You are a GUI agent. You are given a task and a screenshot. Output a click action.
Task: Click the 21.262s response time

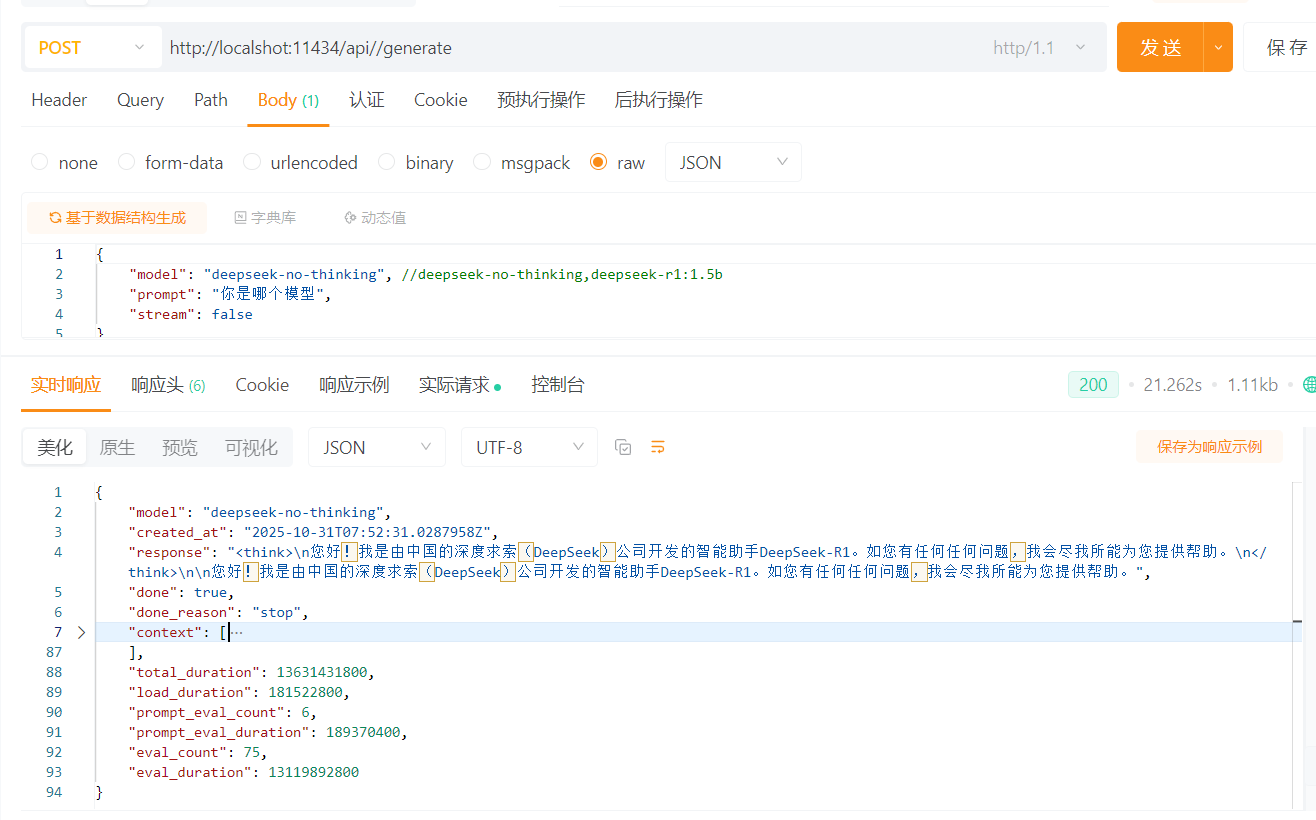(1172, 385)
